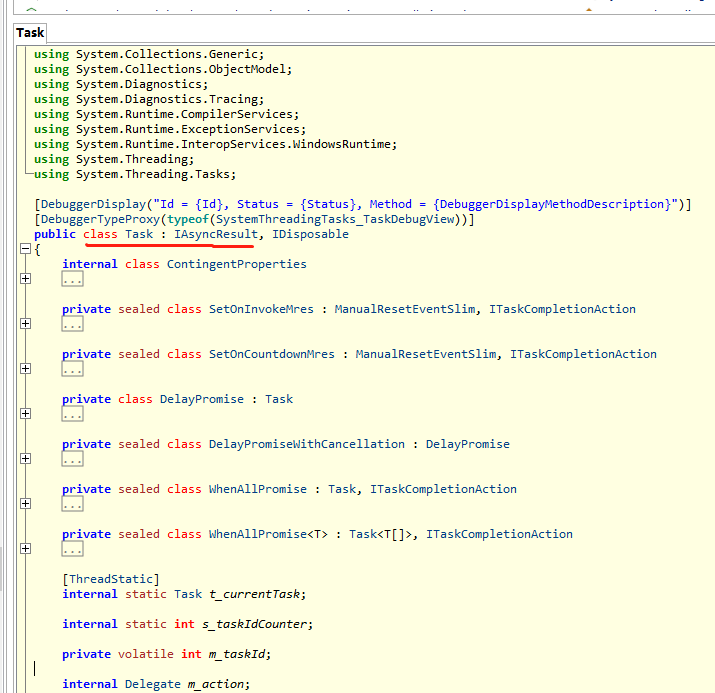
Task: Click the DelayPromiseWithCancellation class name
Action: tap(307, 444)
